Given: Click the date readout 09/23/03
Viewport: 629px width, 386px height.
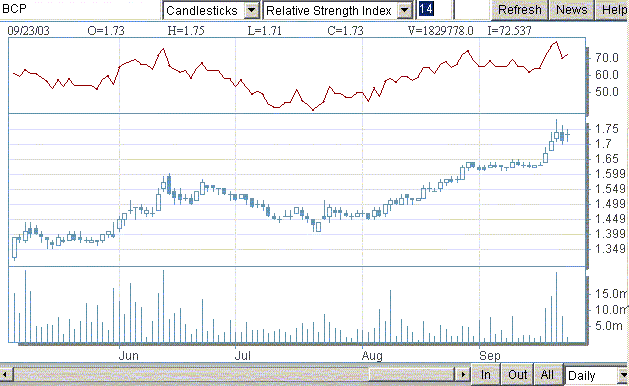Looking at the screenshot, I should point(28,31).
